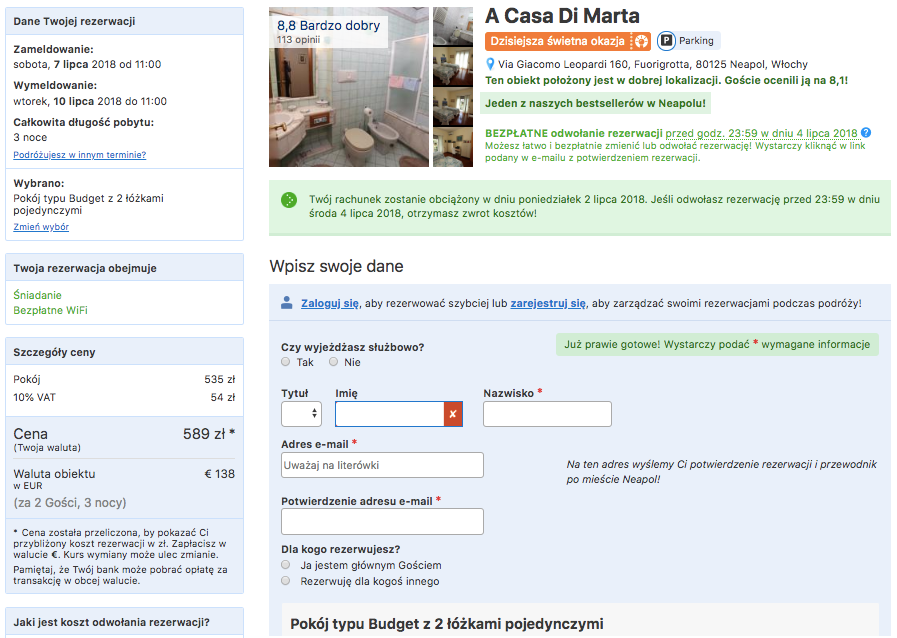The width and height of the screenshot is (897, 638).
Task: Click the location pin icon before address
Action: pyautogui.click(x=490, y=64)
